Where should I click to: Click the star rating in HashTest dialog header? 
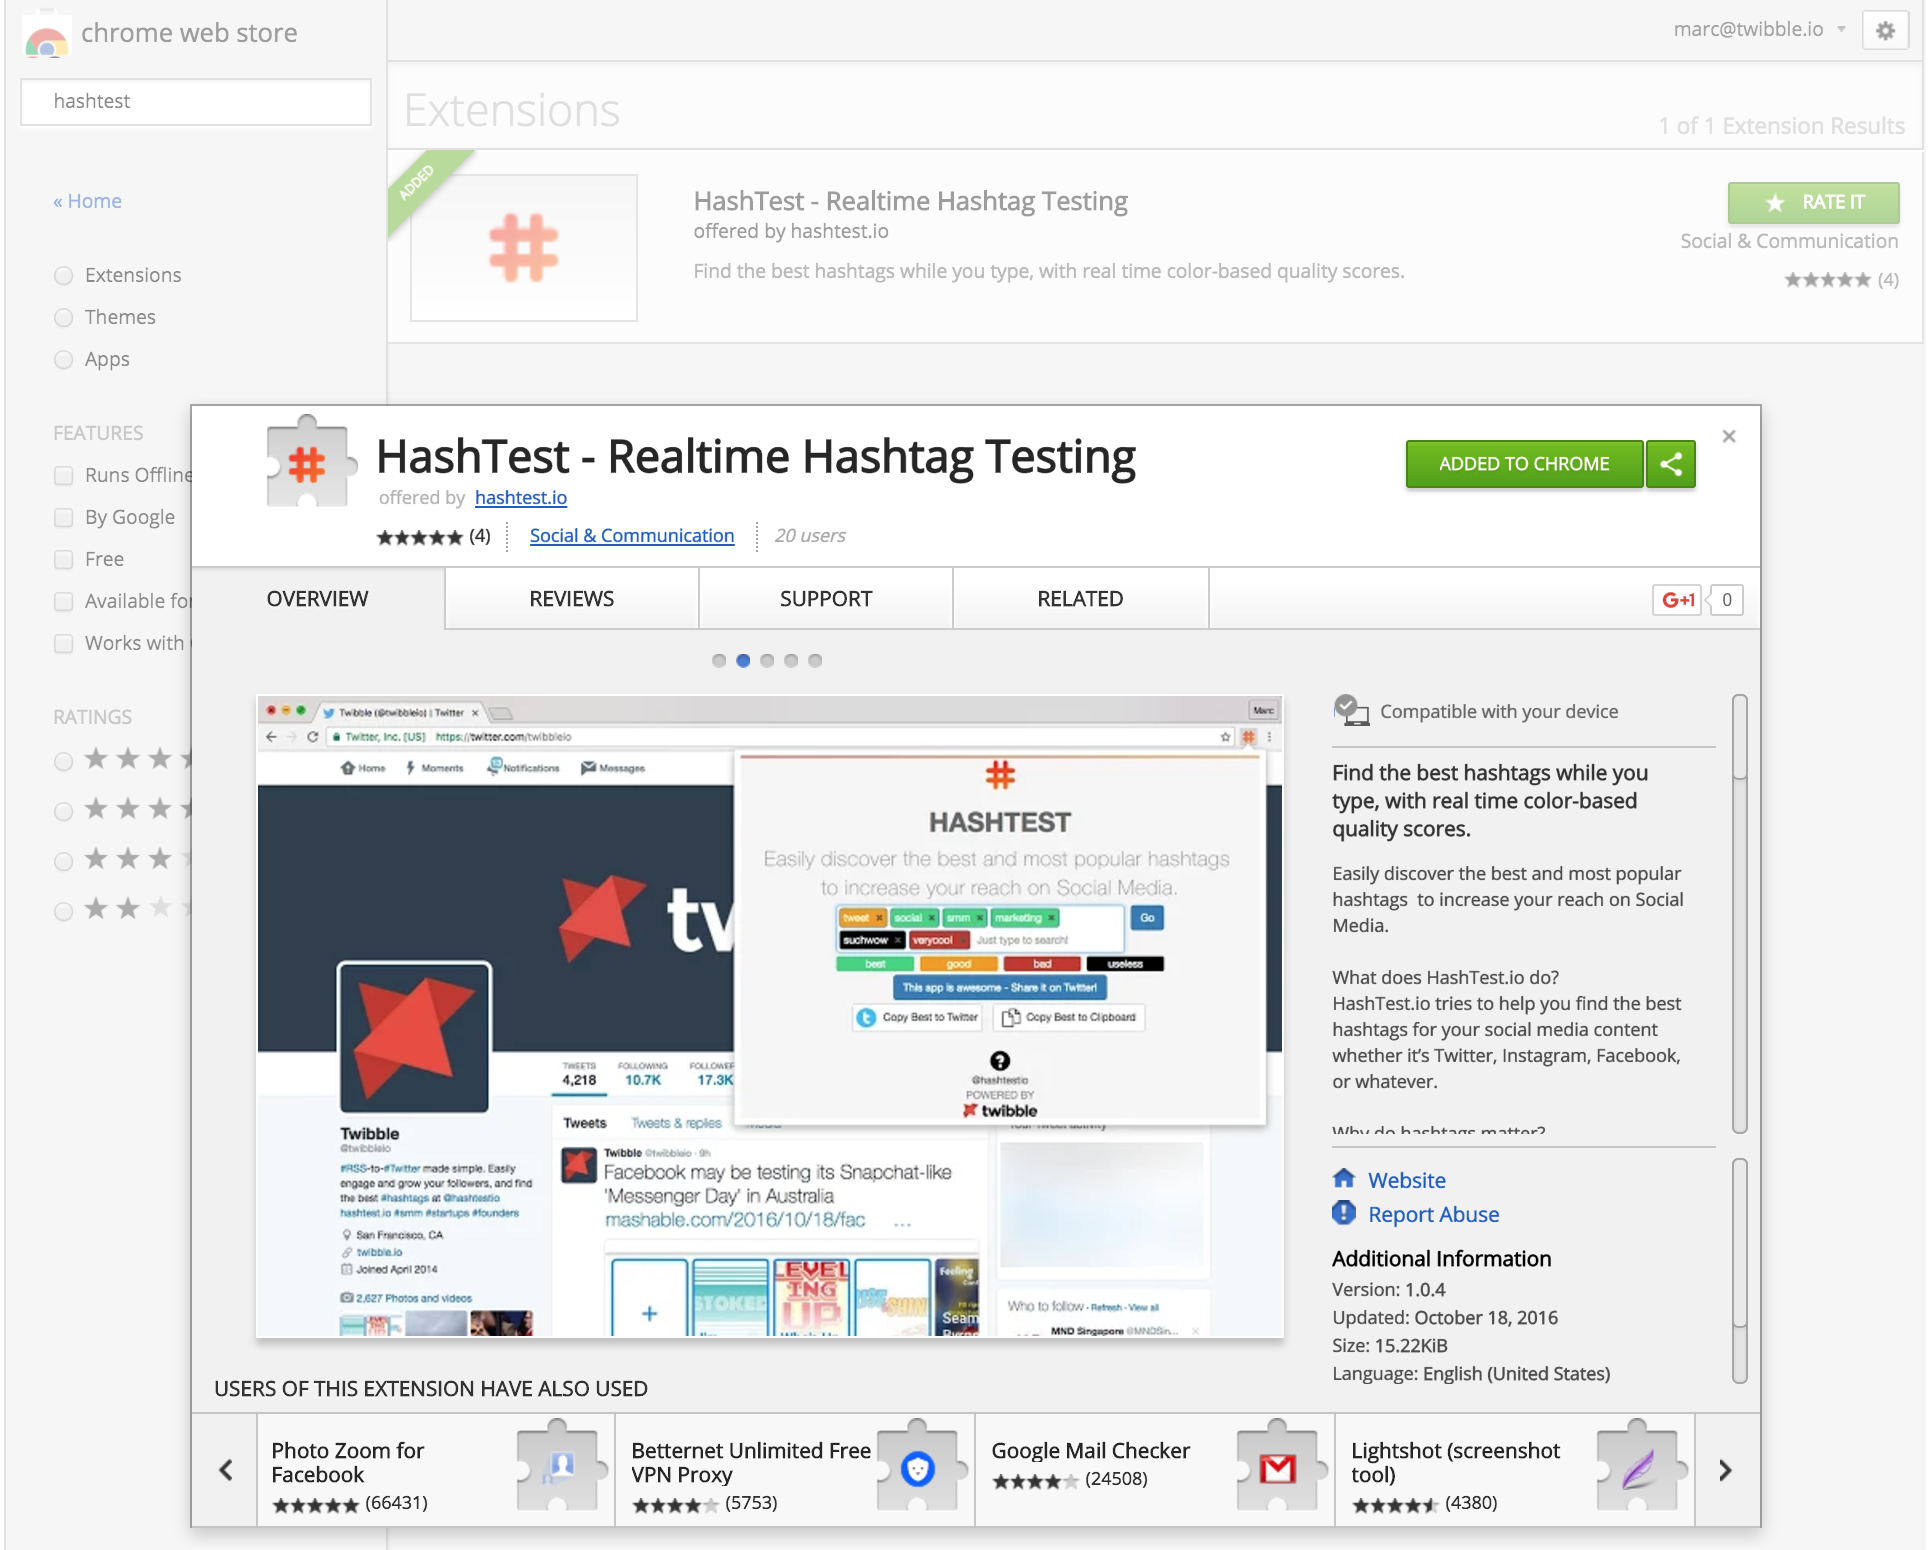pos(420,537)
